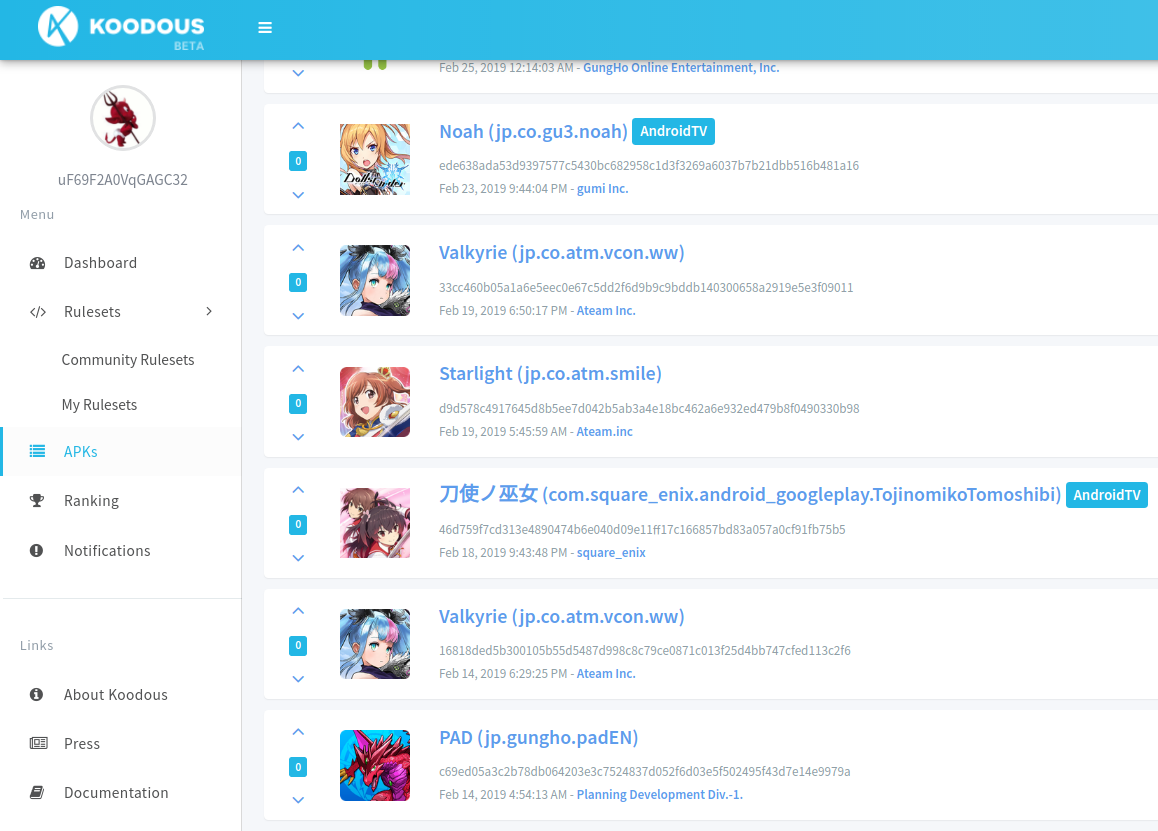Screen dimensions: 1158x831
Task: Click AndroidTV tag on Noah
Action: pyautogui.click(x=674, y=131)
